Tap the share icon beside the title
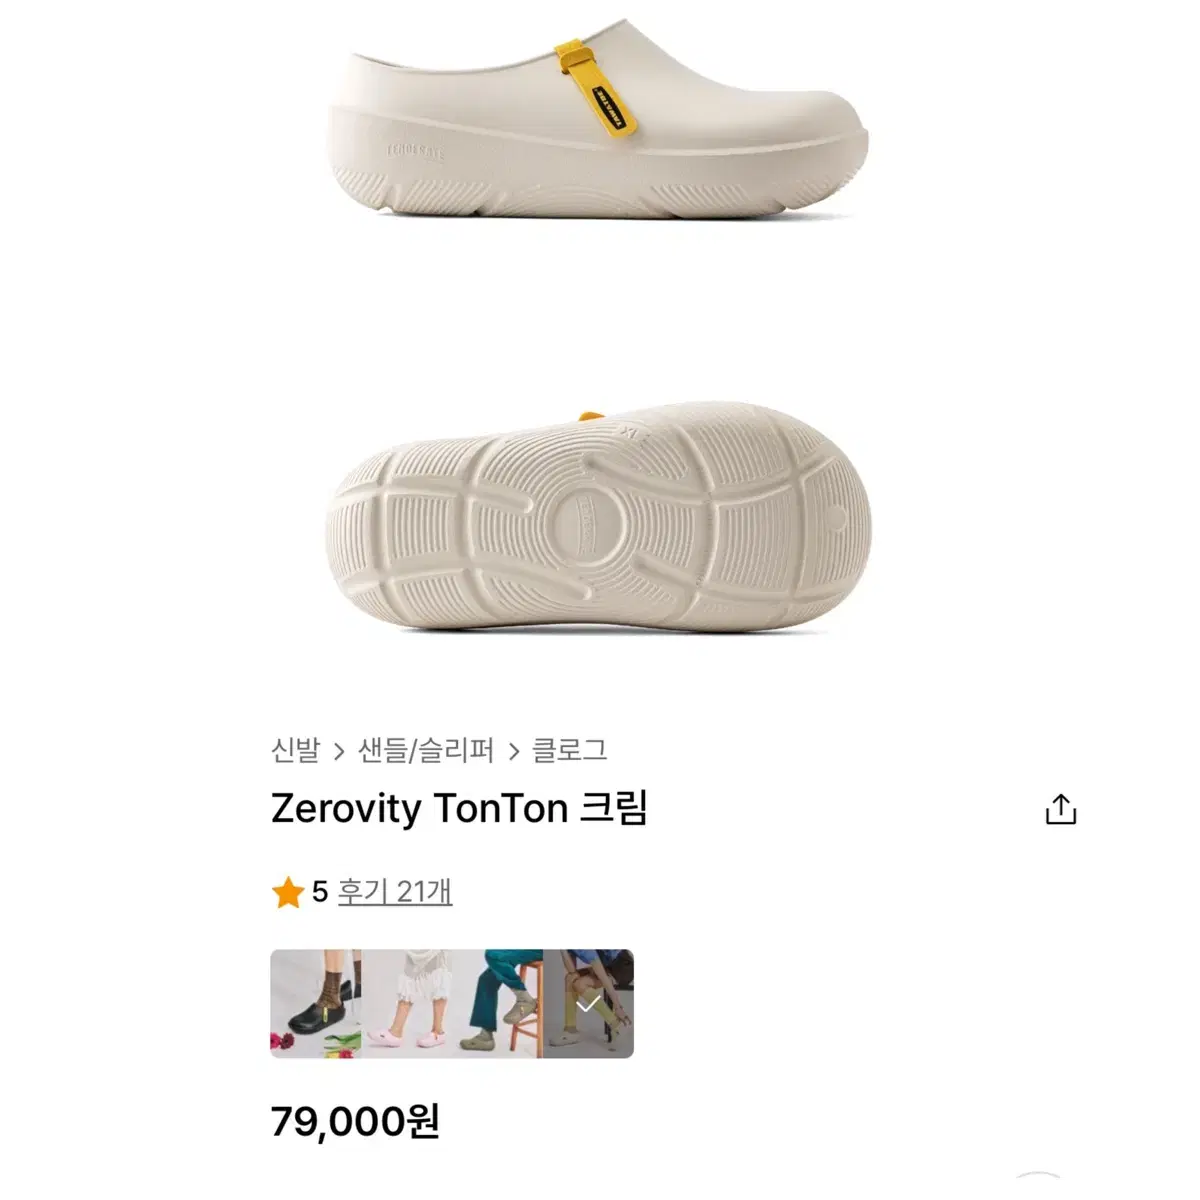 pyautogui.click(x=1060, y=808)
